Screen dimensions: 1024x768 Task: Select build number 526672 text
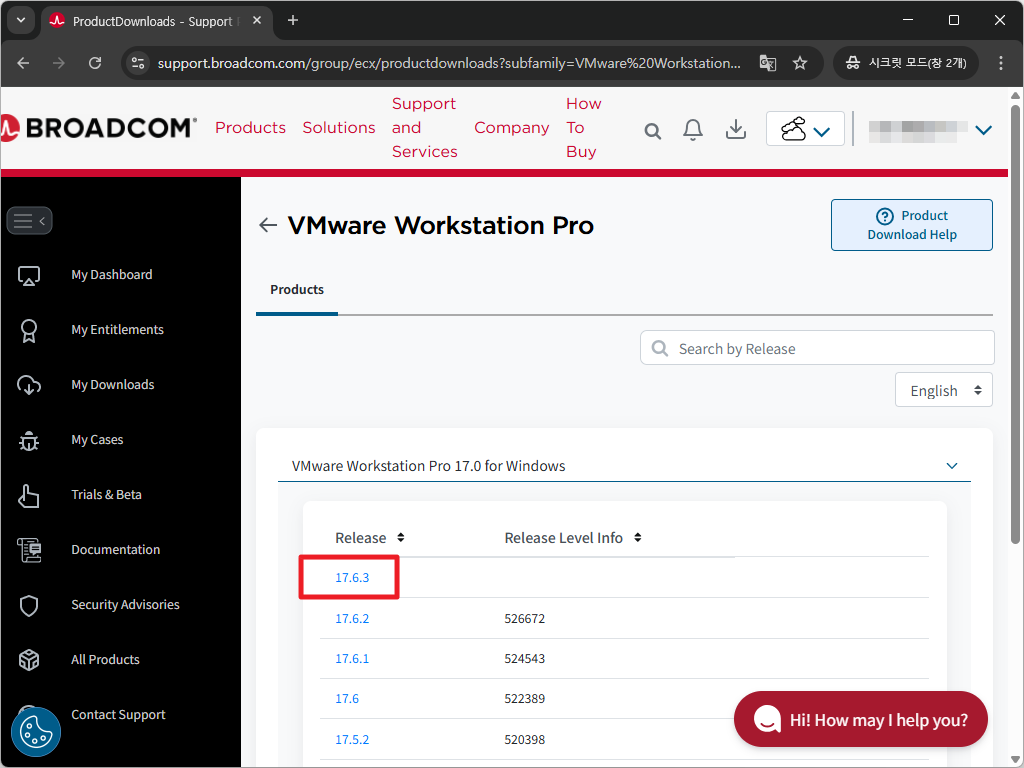pos(524,618)
